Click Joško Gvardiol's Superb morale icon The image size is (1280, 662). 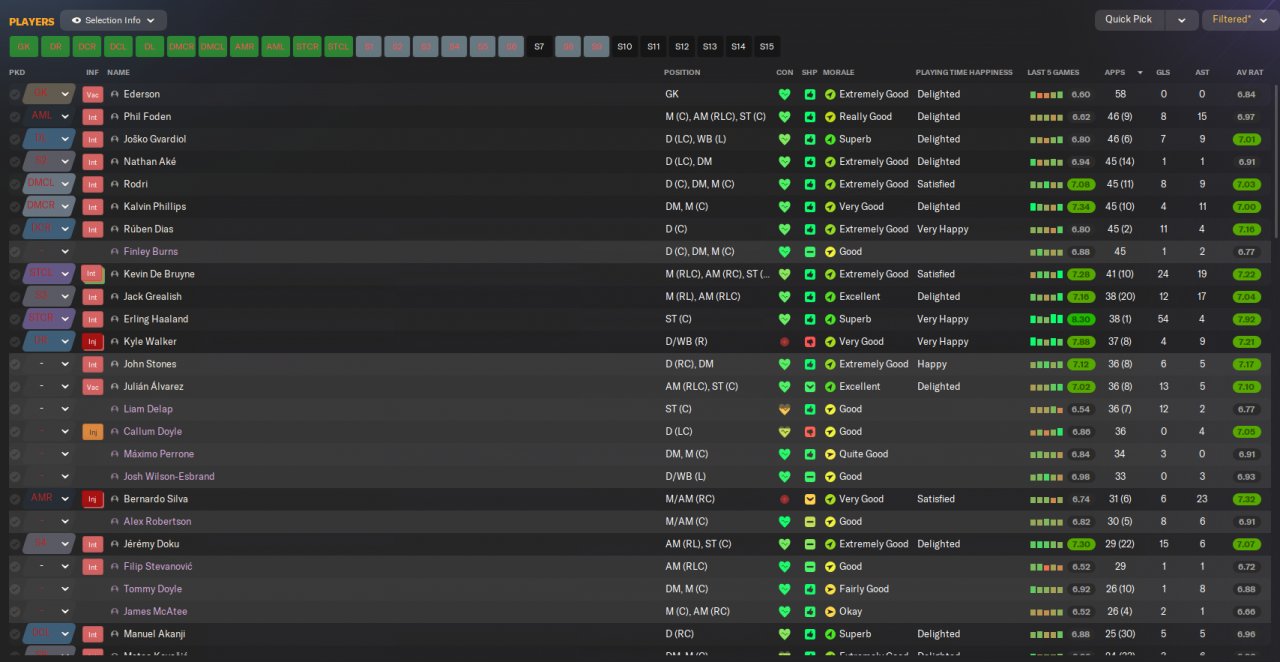830,139
